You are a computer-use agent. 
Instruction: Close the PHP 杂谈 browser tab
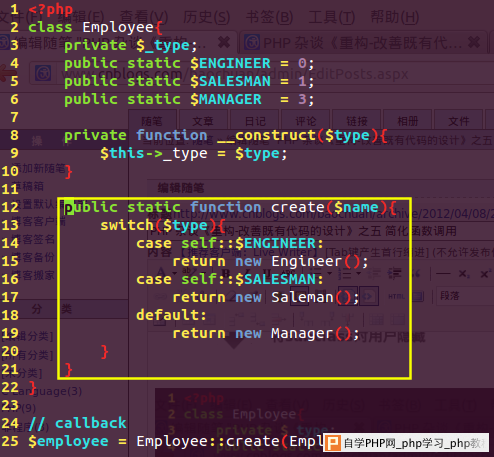[474, 42]
